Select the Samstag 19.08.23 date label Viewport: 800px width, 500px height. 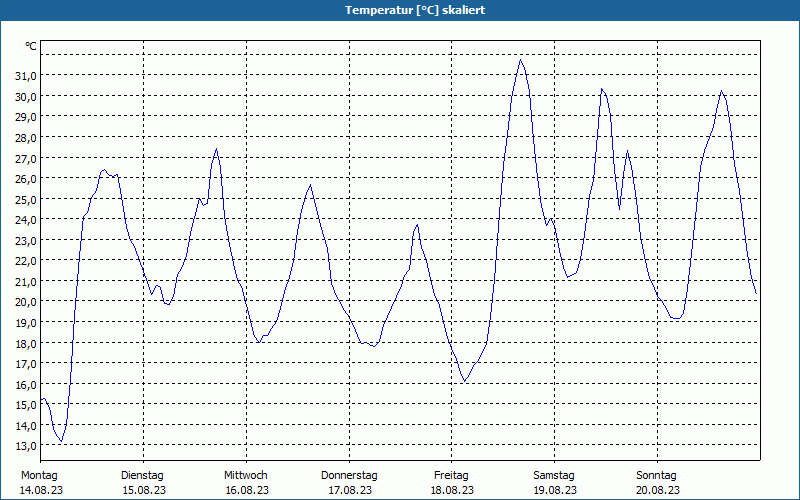(x=554, y=483)
